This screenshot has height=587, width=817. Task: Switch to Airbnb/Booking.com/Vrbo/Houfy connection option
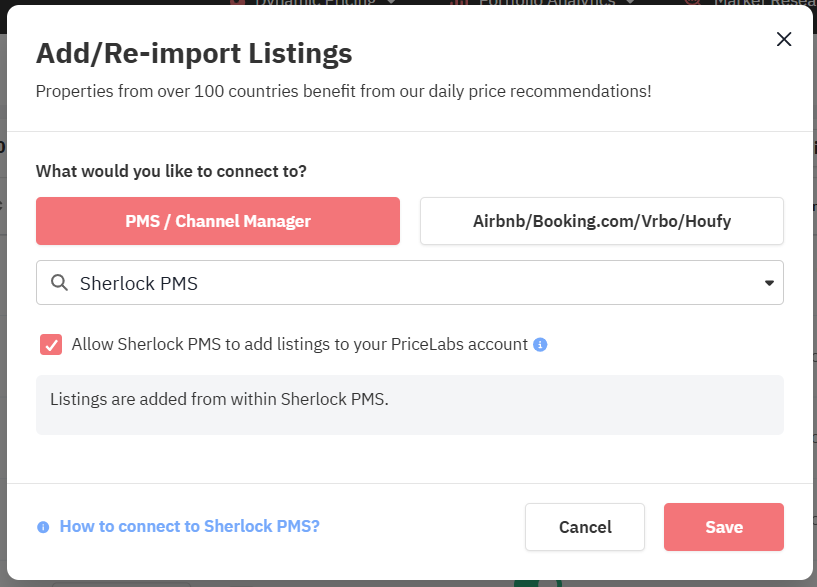click(x=601, y=221)
